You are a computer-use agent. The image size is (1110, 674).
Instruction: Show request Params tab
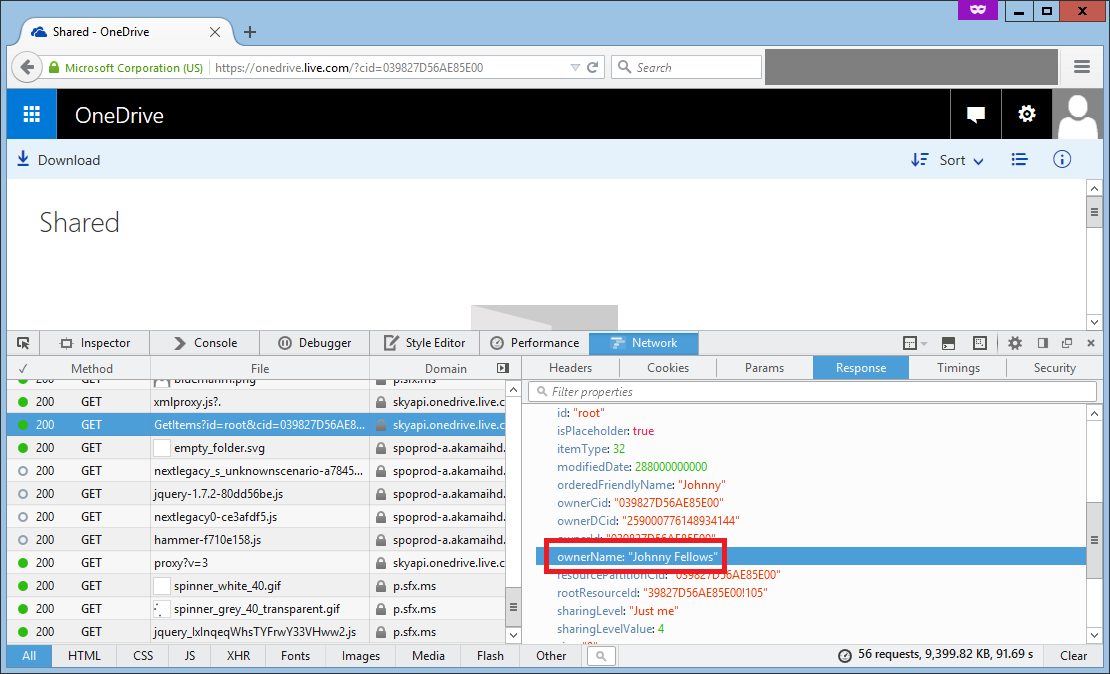point(765,367)
